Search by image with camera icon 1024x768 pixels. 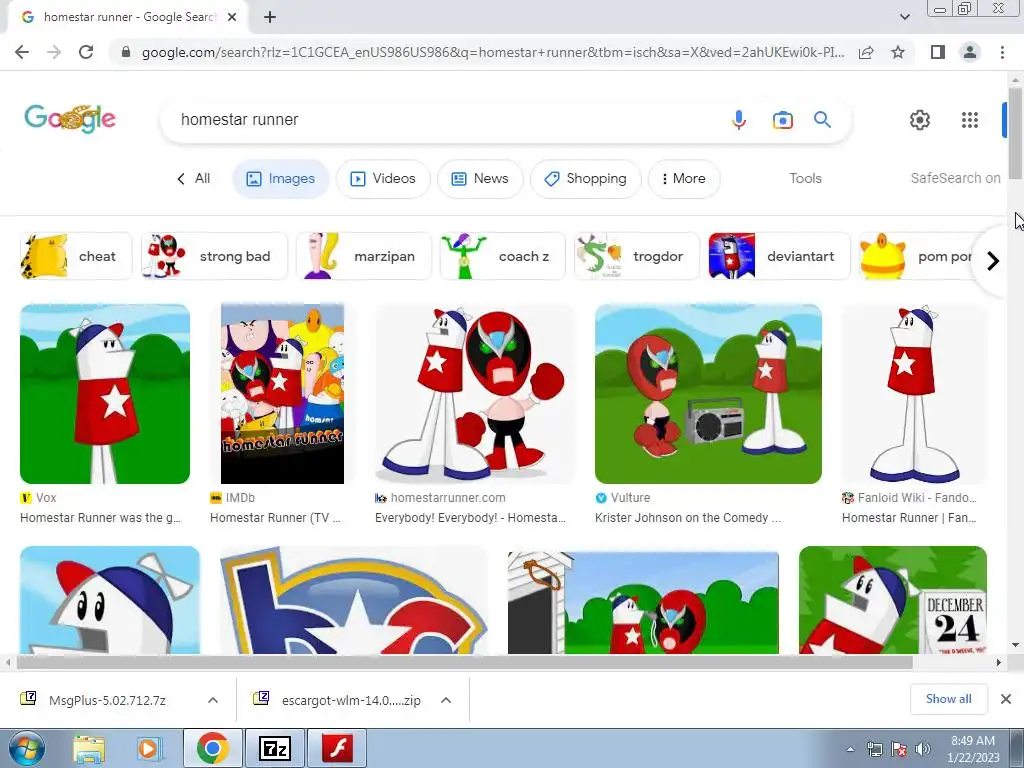[782, 120]
